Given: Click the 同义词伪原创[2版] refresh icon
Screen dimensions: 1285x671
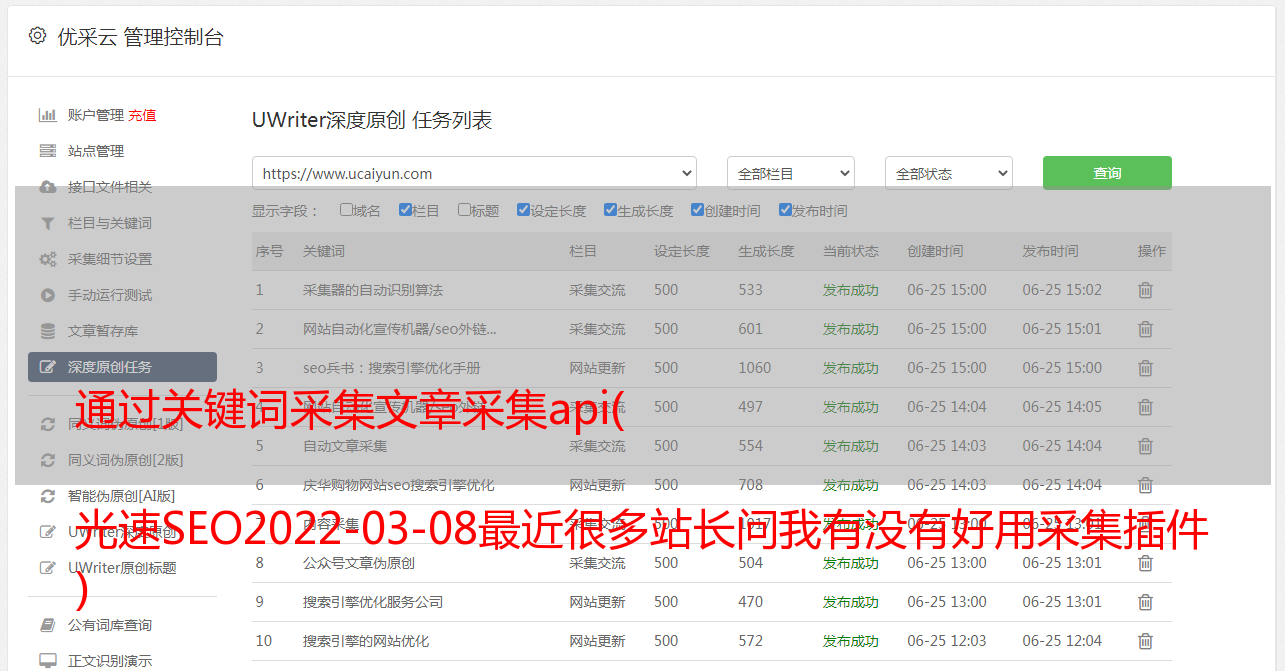Looking at the screenshot, I should point(47,460).
